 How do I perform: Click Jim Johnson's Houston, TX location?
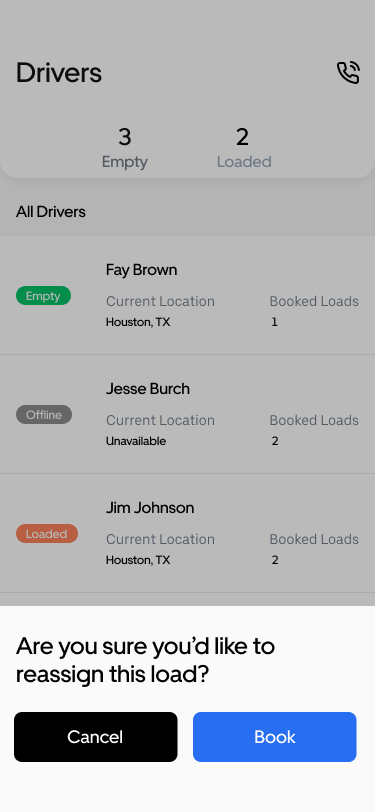(x=138, y=560)
